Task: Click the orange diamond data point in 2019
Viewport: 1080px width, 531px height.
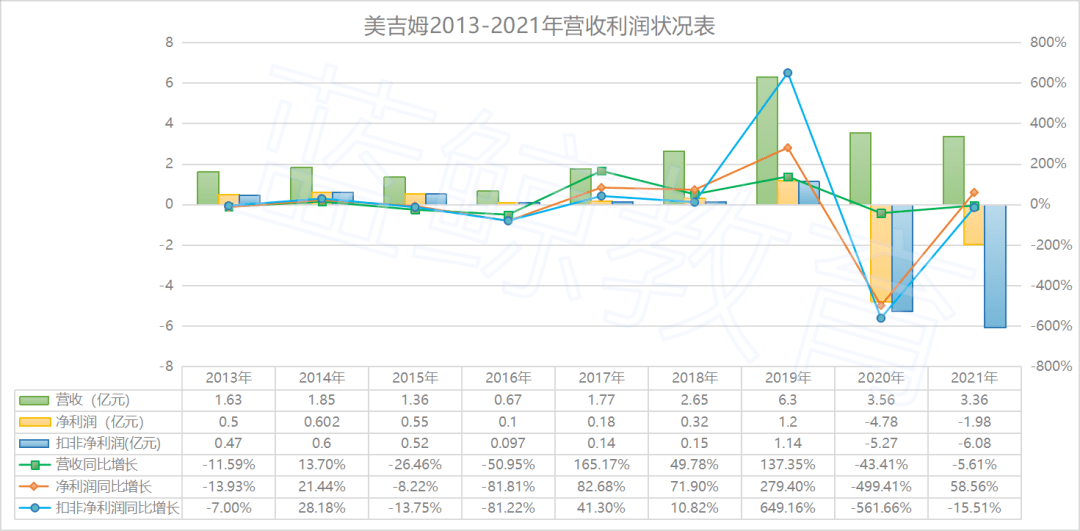Action: (787, 148)
